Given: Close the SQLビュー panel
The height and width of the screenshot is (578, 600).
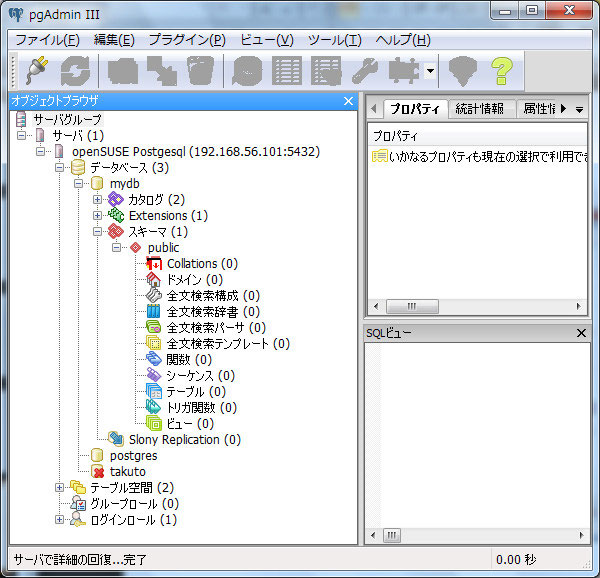Looking at the screenshot, I should point(581,333).
